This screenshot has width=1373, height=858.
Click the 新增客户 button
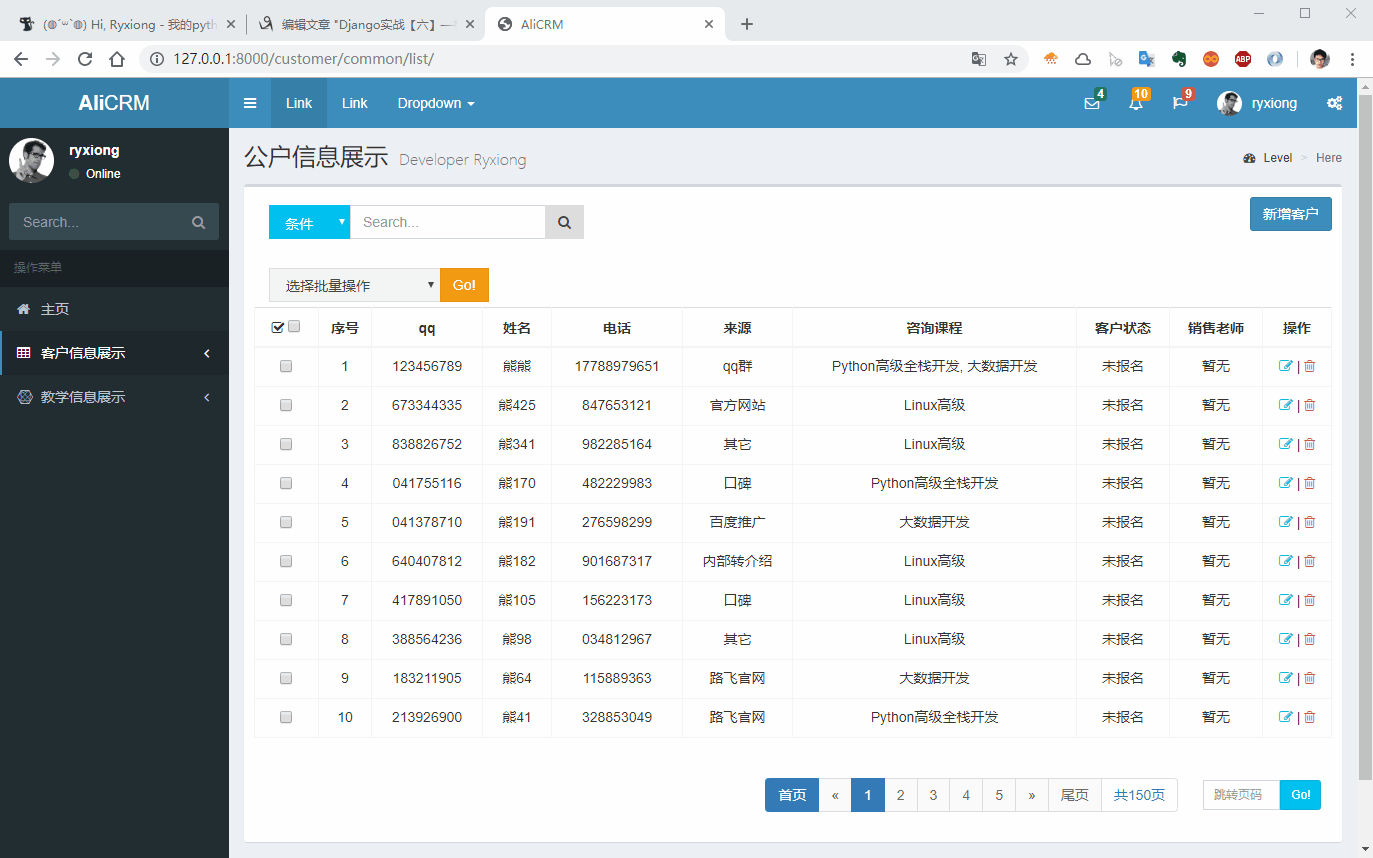(x=1290, y=213)
